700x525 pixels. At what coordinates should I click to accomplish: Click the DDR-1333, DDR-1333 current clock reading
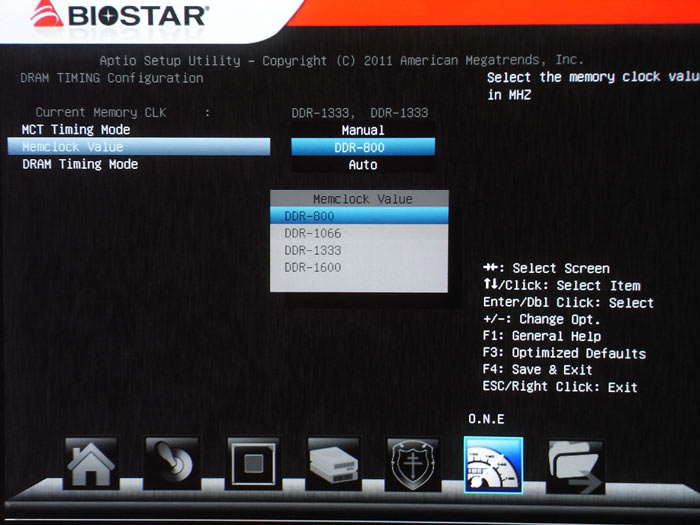pos(360,112)
